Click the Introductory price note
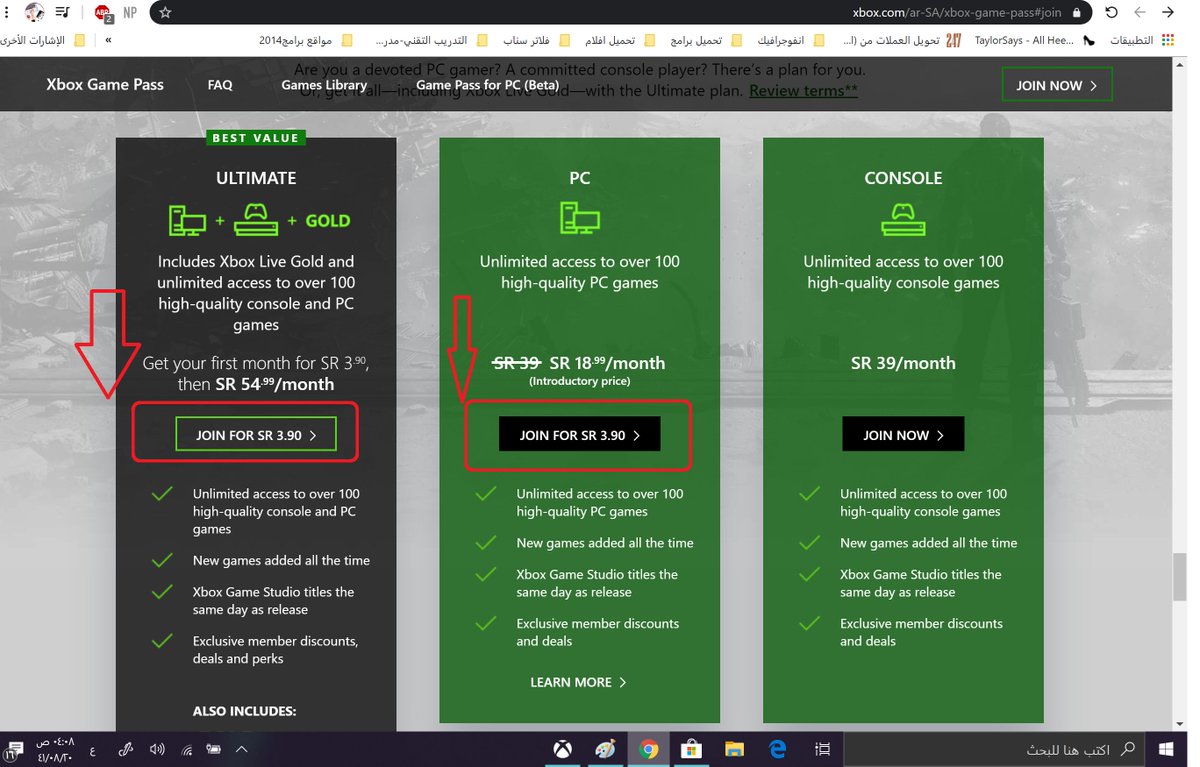 pyautogui.click(x=579, y=382)
